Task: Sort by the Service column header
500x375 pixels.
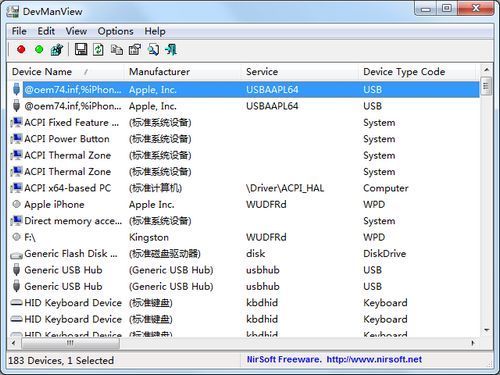Action: (x=300, y=71)
